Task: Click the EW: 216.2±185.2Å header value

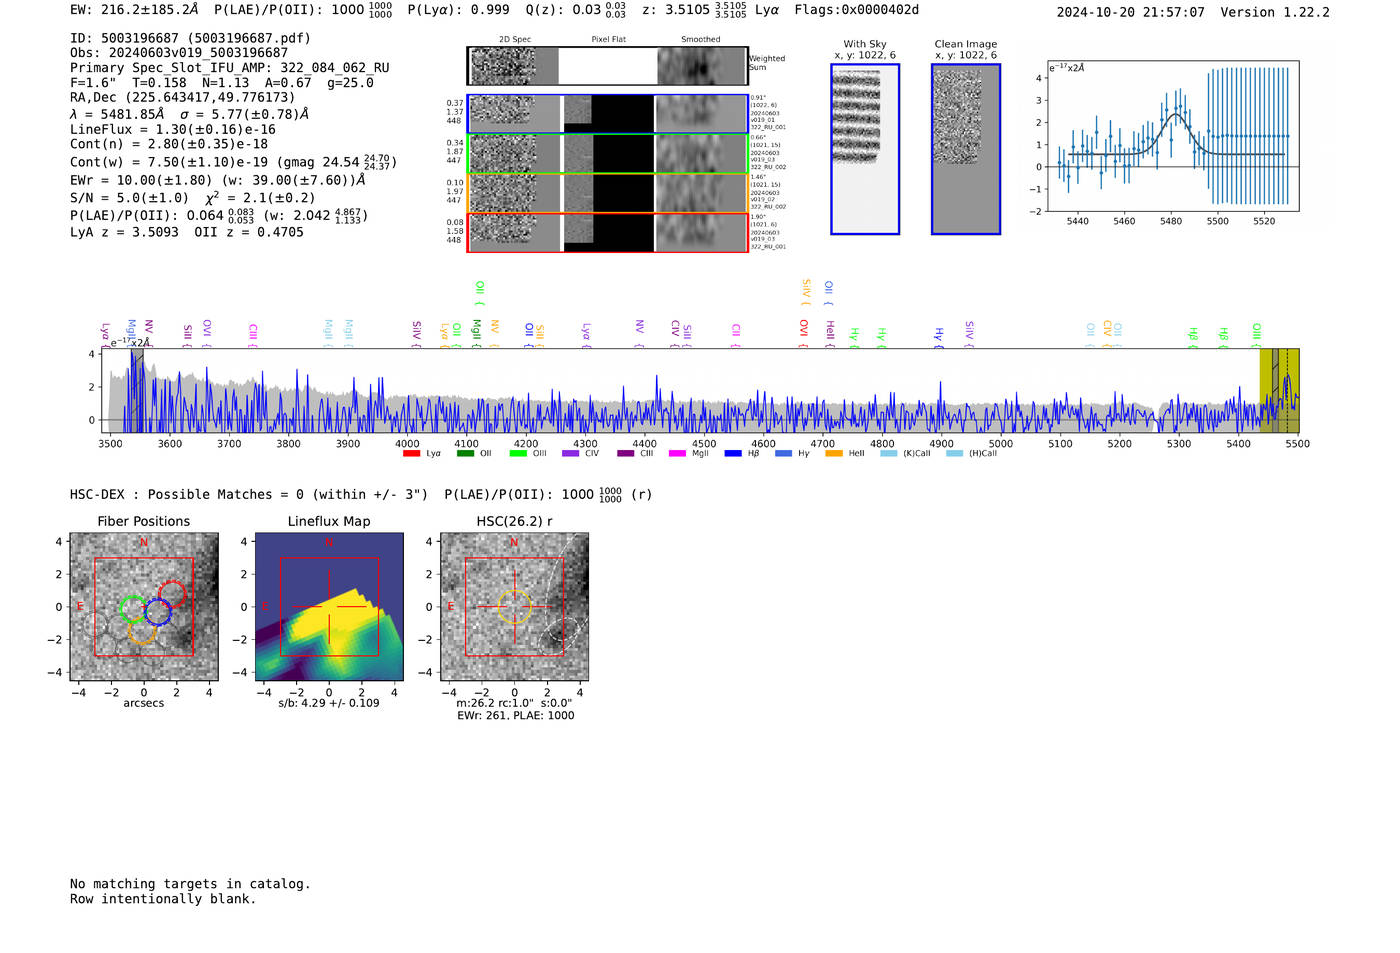Action: point(134,10)
